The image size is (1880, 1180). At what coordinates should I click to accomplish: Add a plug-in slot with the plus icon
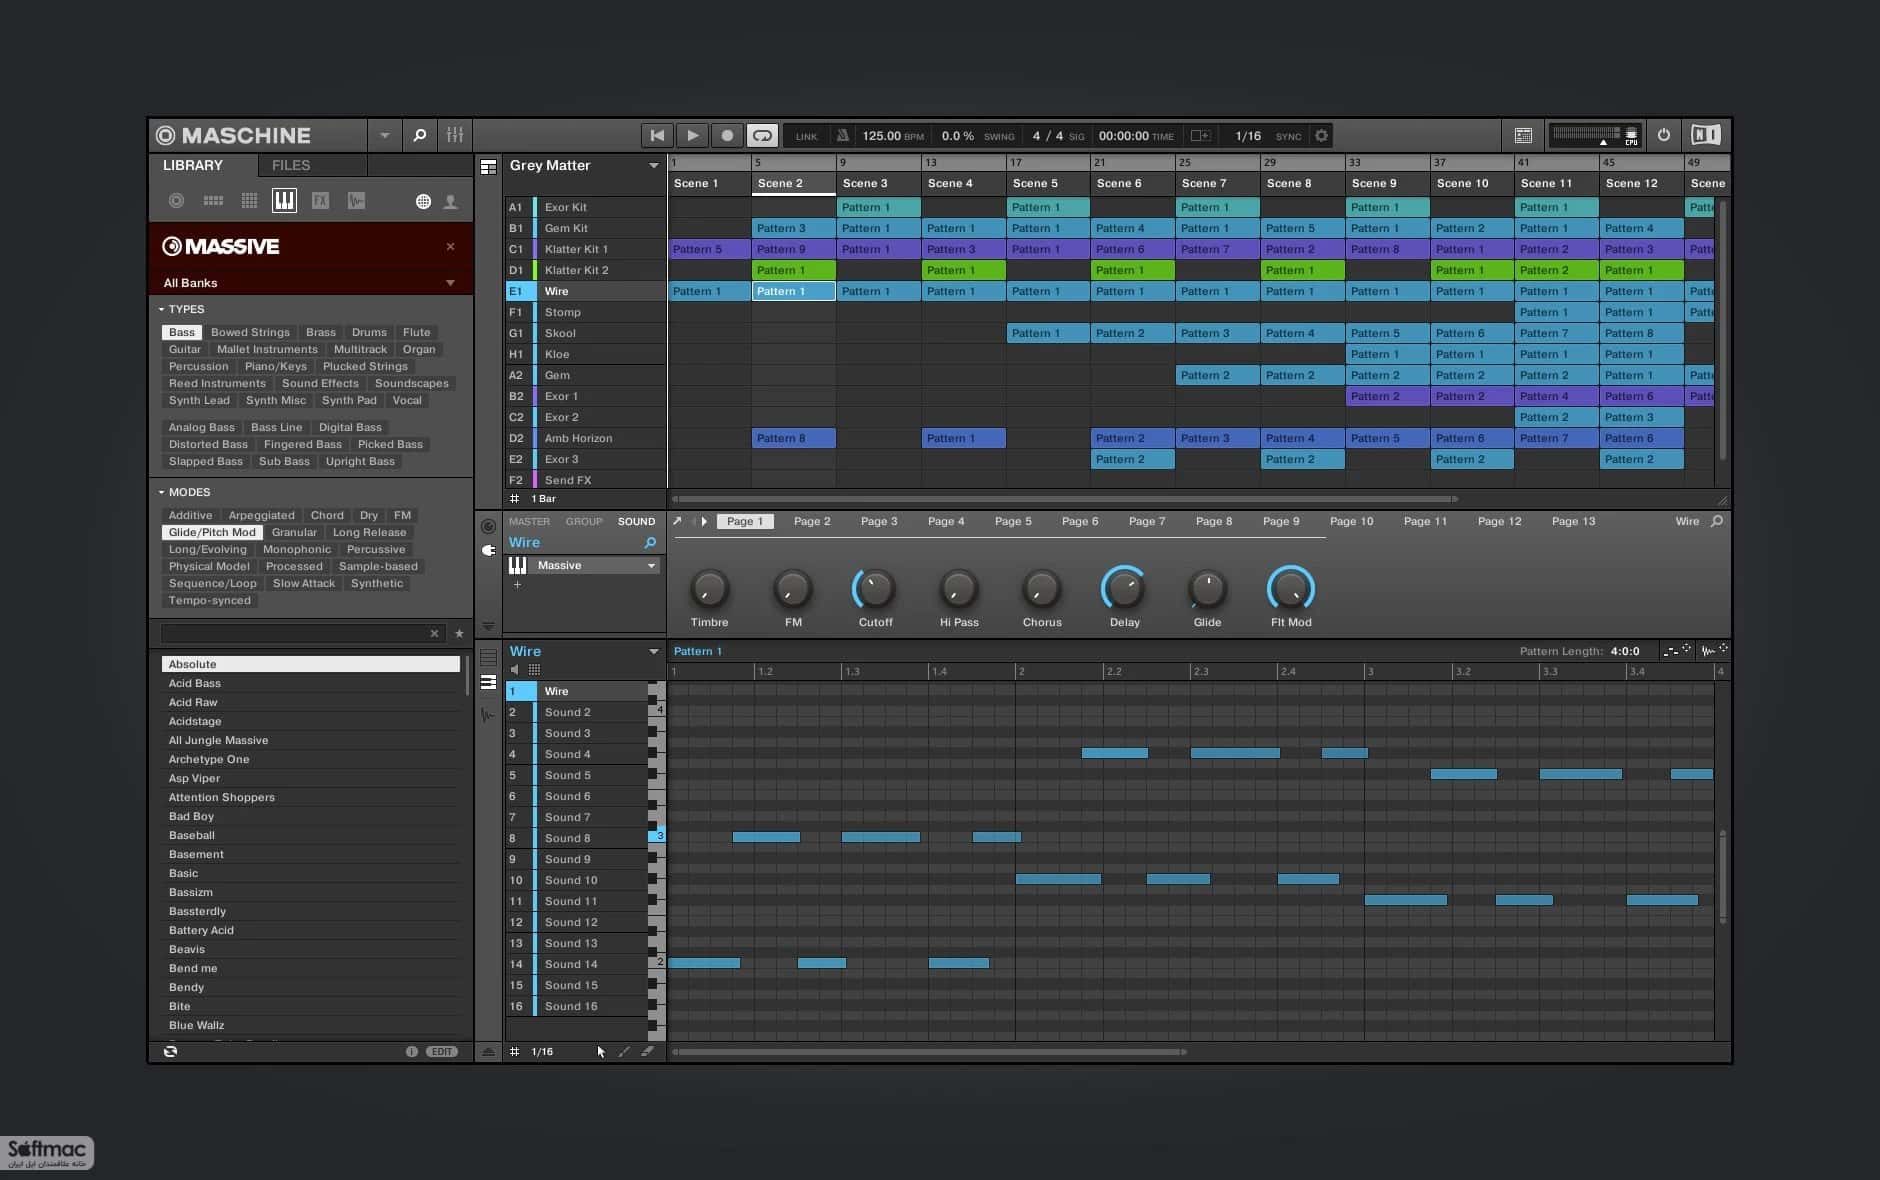click(x=517, y=585)
